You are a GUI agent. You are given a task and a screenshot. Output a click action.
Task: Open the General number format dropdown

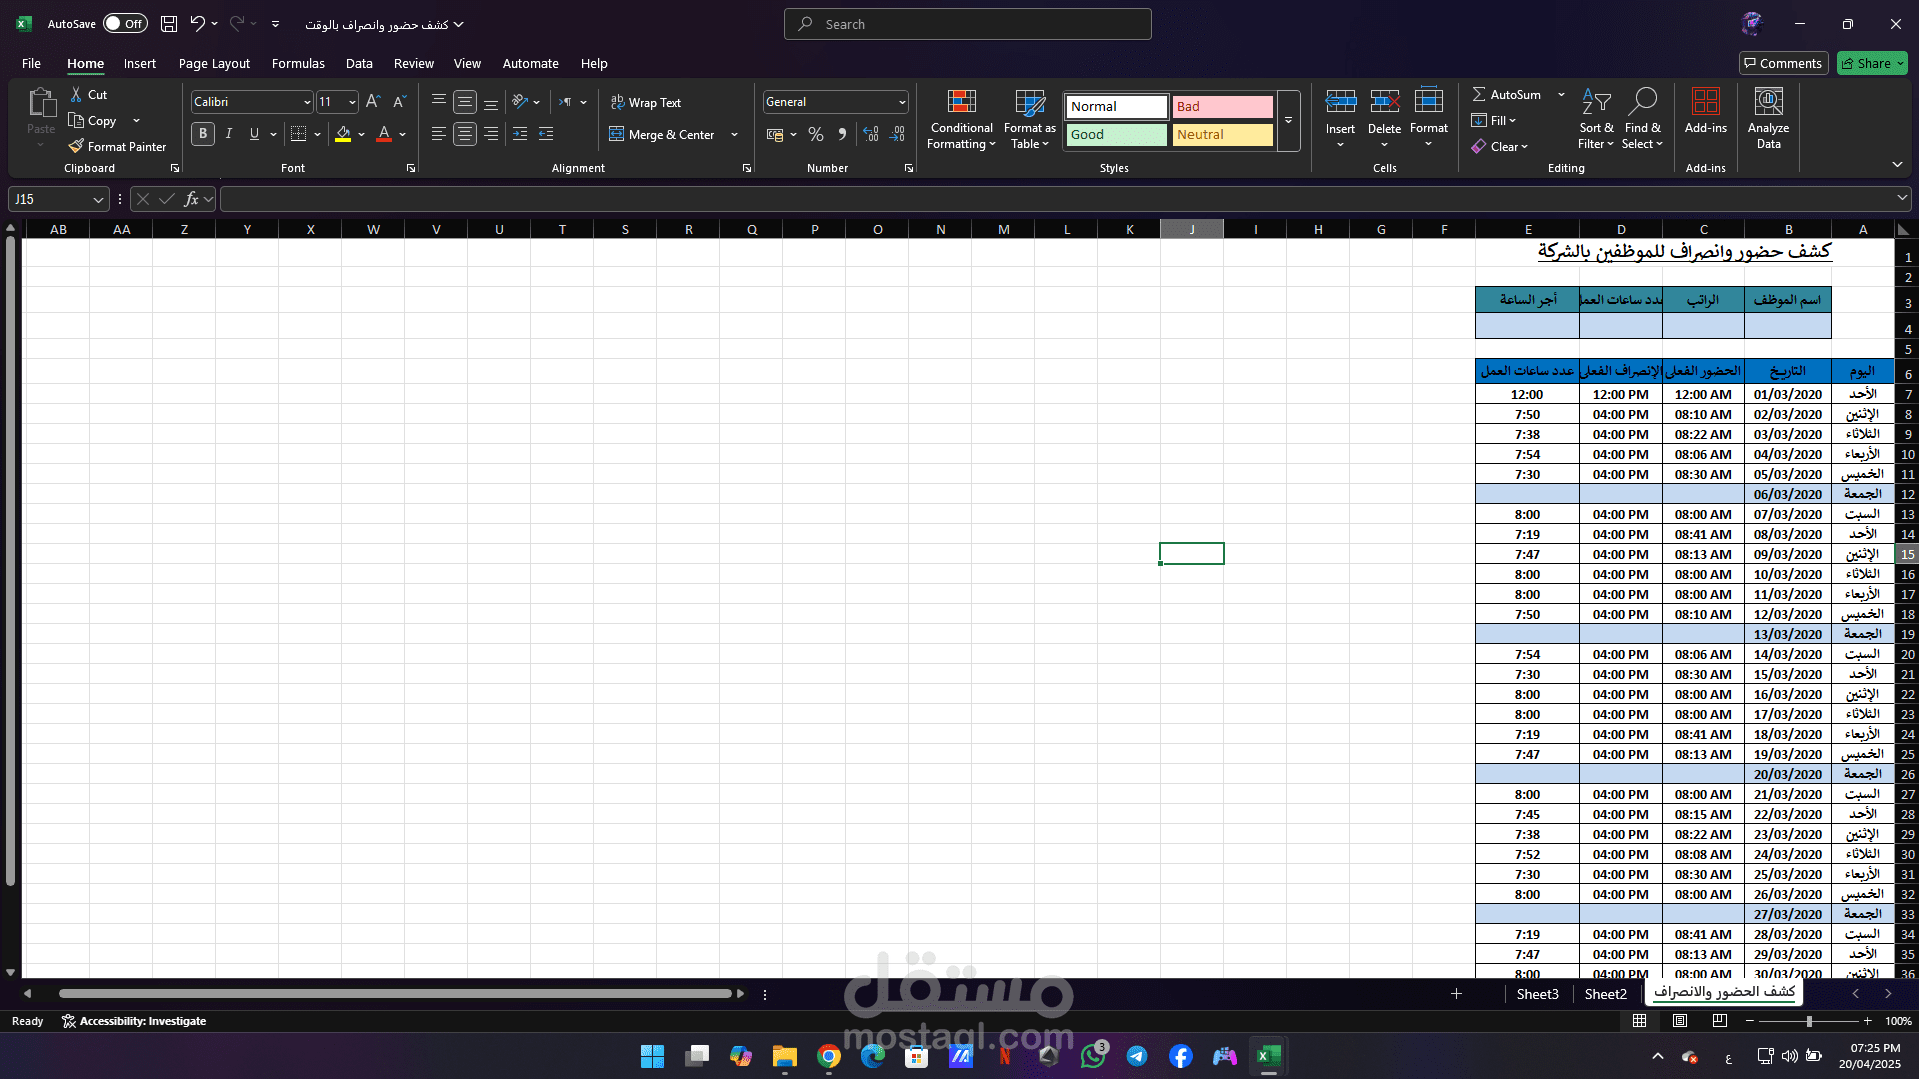tap(901, 102)
